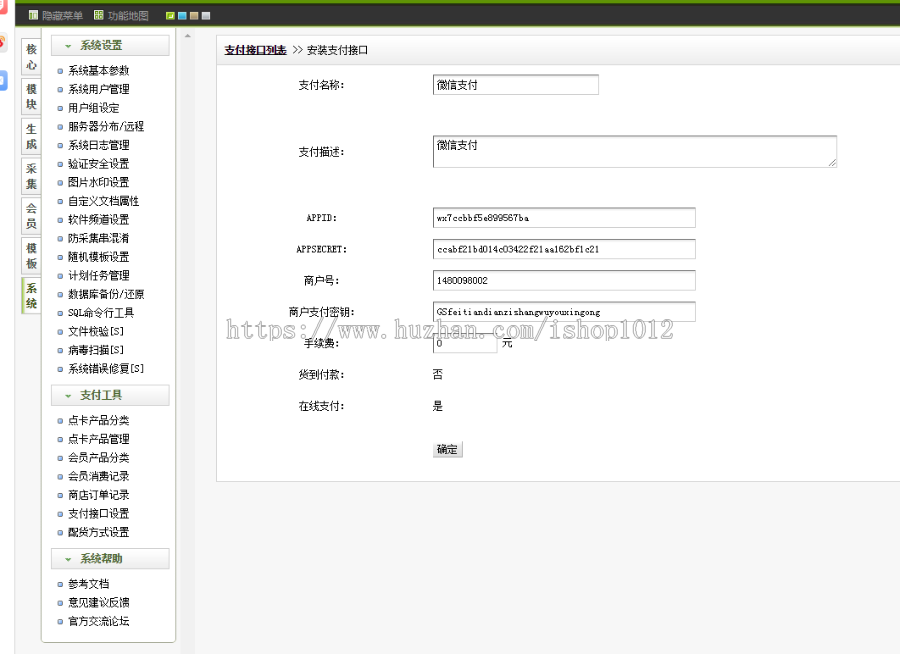Open 配货方式设置 page
The image size is (900, 654).
99,532
